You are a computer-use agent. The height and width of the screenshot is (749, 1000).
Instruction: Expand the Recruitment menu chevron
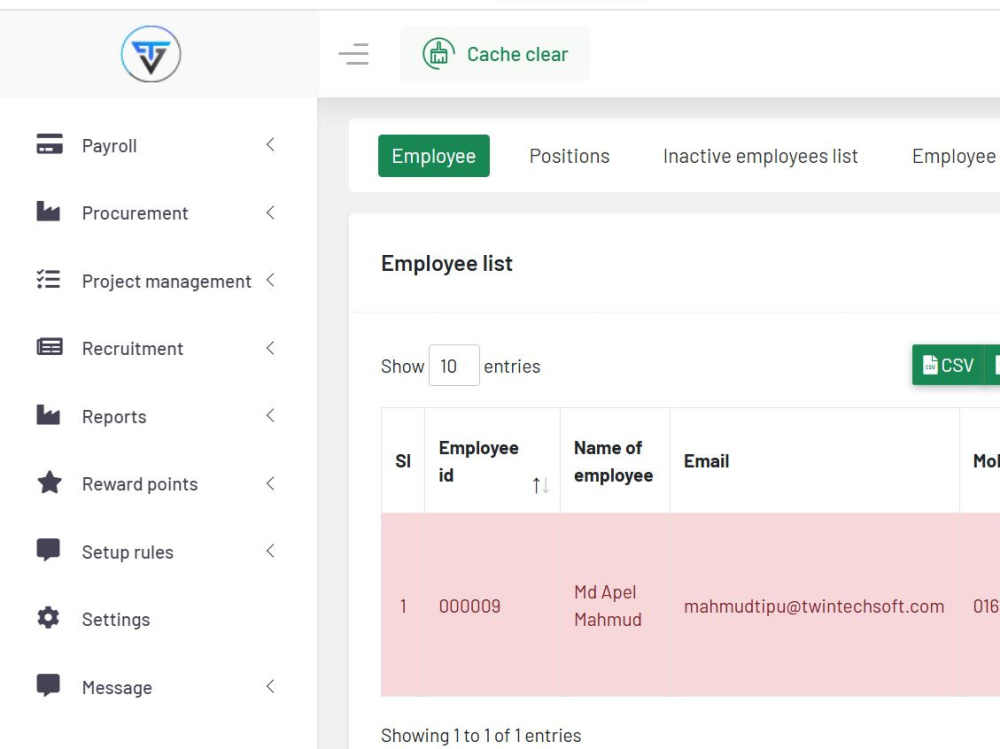[x=270, y=348]
